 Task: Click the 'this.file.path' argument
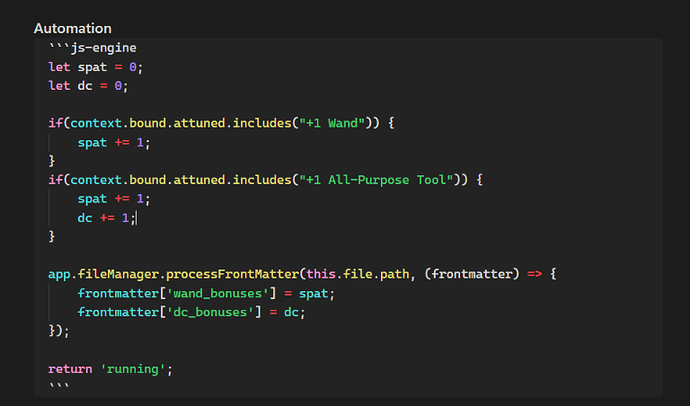358,274
